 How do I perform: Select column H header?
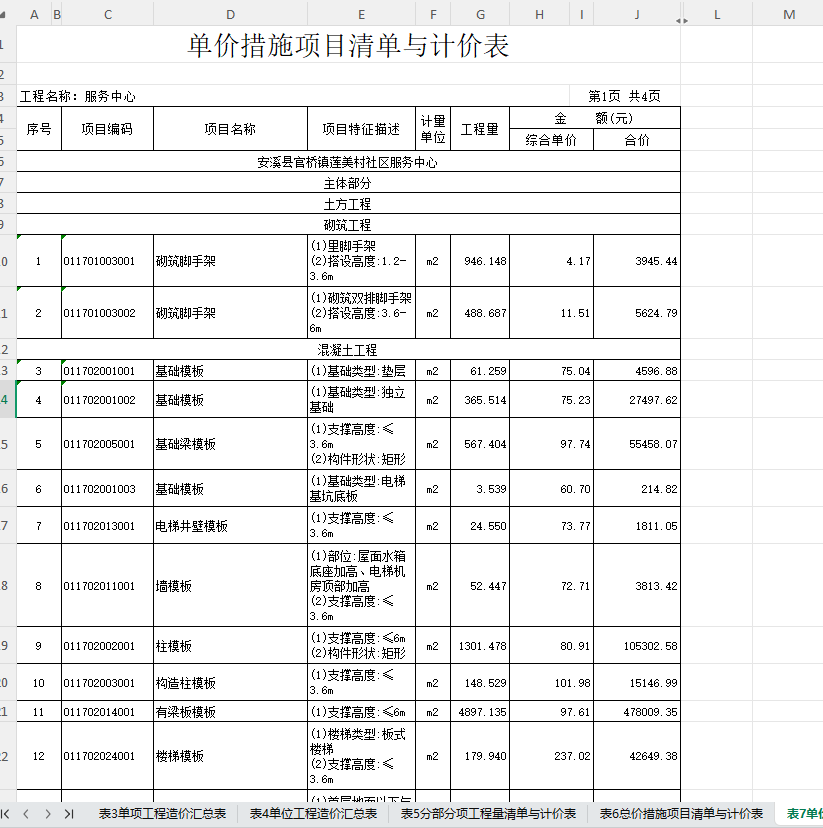click(x=540, y=15)
